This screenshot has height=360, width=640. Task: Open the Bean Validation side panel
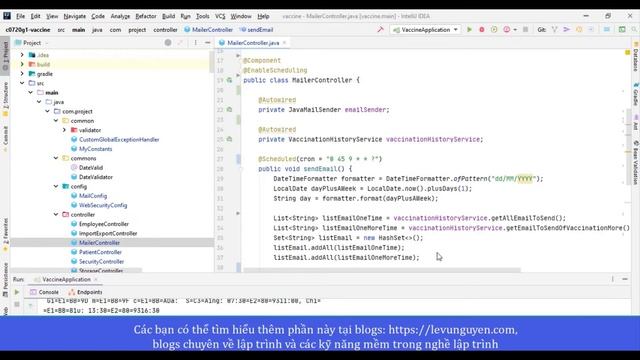[x=636, y=162]
